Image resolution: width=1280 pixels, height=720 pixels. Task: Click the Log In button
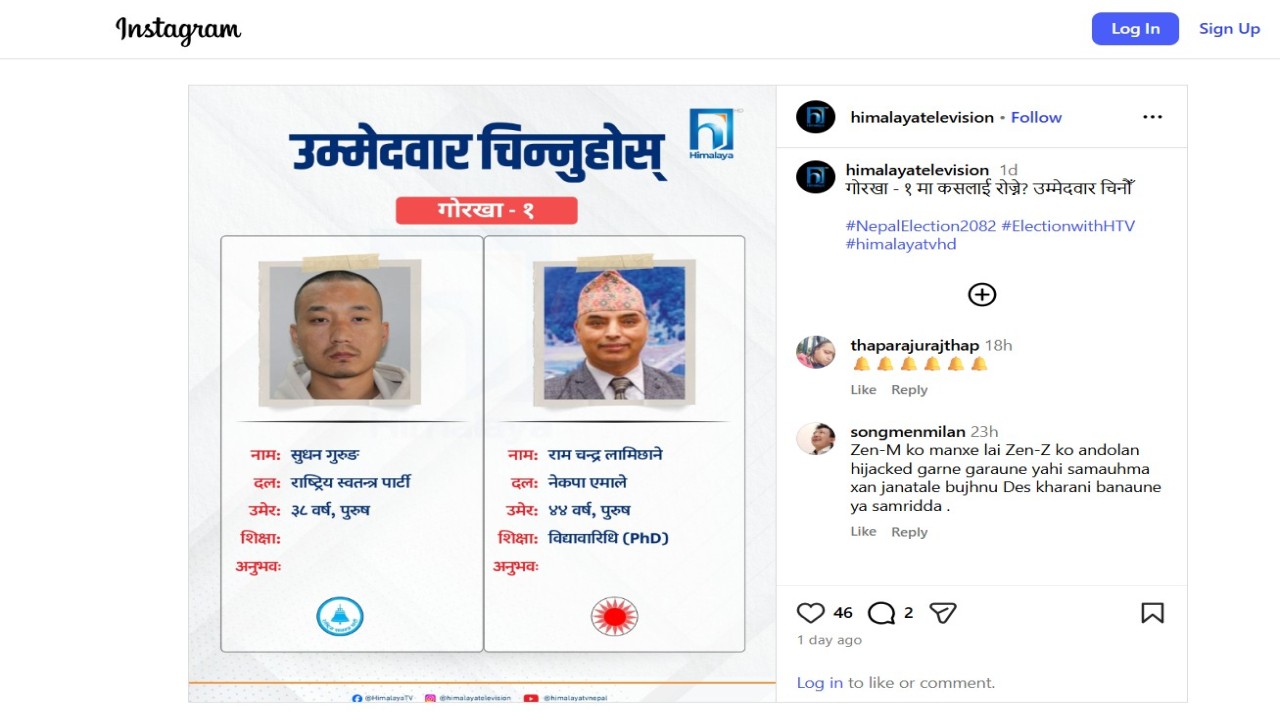point(1135,29)
